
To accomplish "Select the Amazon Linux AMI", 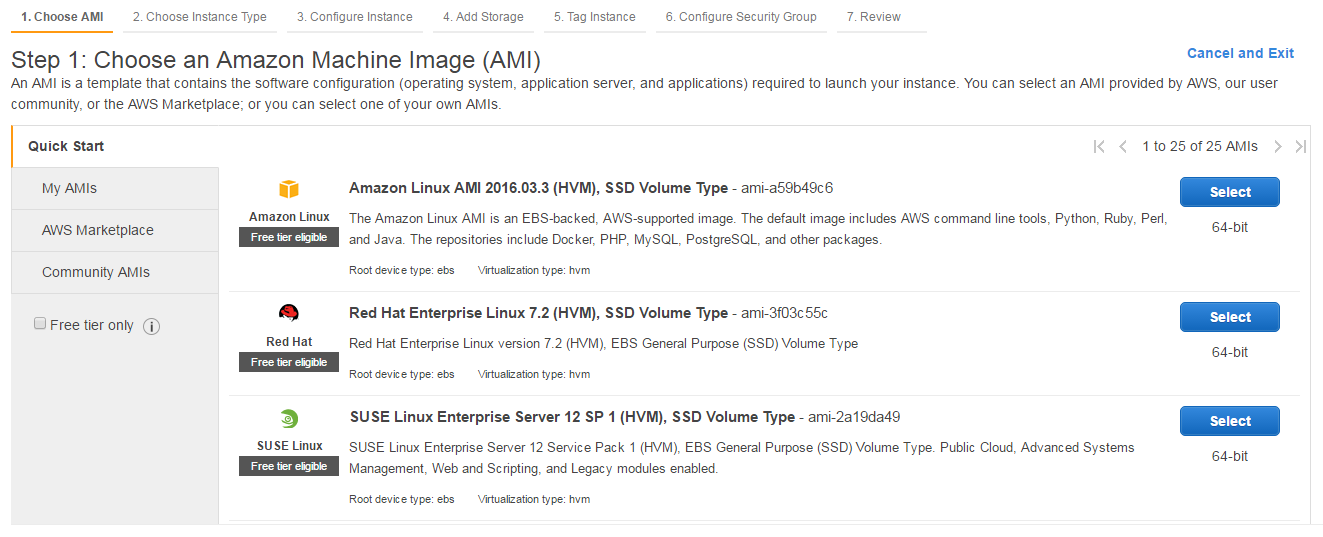I will pyautogui.click(x=1230, y=192).
